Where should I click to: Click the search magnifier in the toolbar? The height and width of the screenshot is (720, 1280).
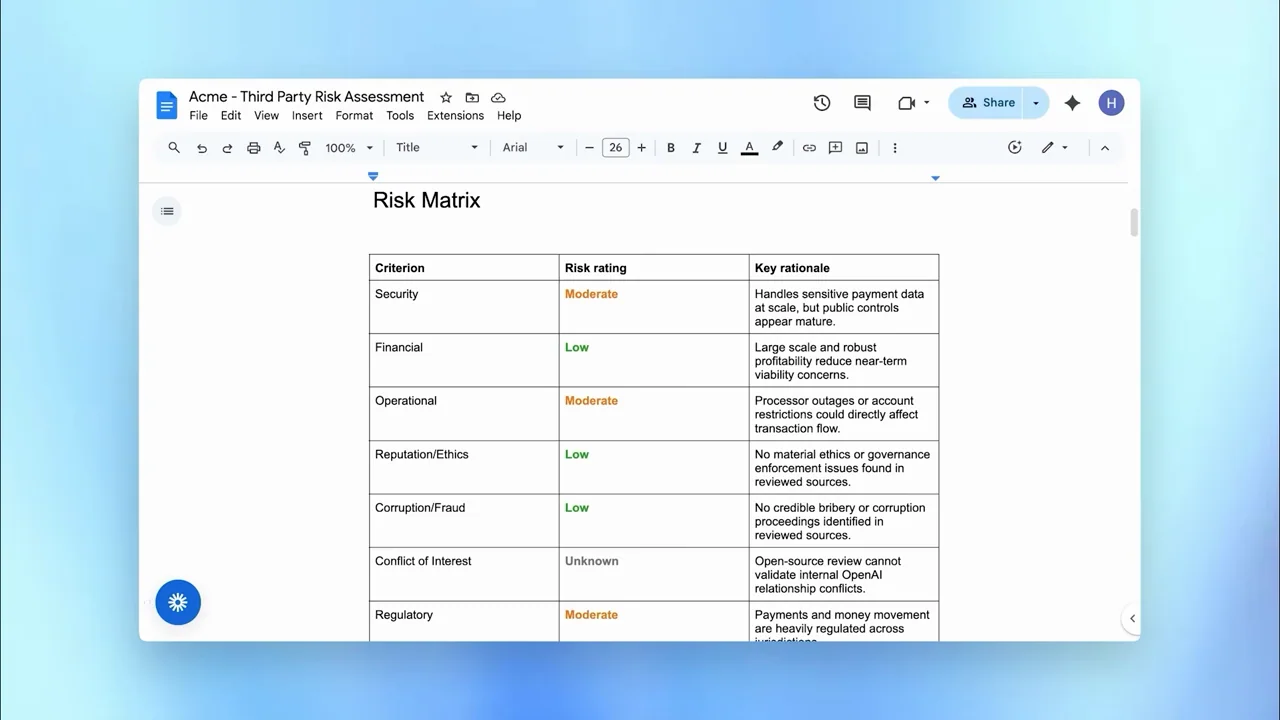pyautogui.click(x=174, y=148)
